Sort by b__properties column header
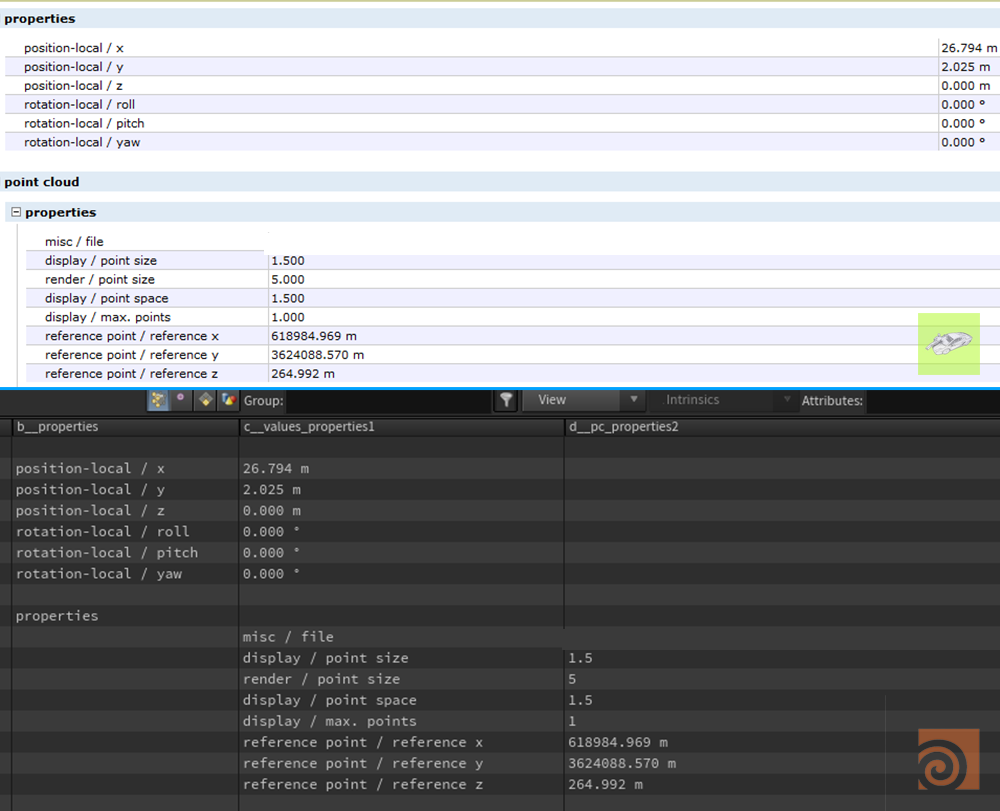Image resolution: width=1000 pixels, height=811 pixels. [x=126, y=427]
